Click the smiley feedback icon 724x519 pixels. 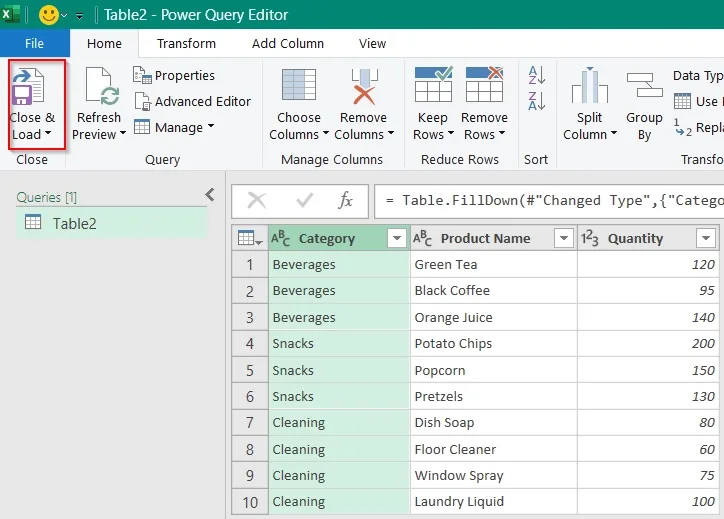[x=48, y=15]
